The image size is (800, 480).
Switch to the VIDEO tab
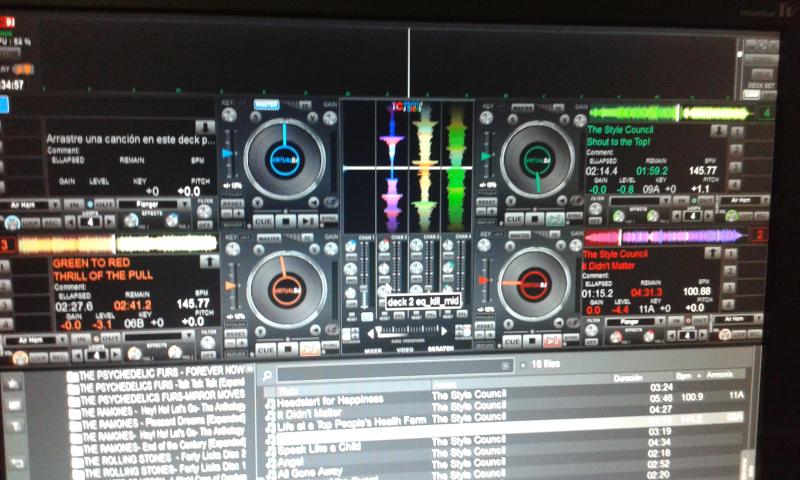405,350
